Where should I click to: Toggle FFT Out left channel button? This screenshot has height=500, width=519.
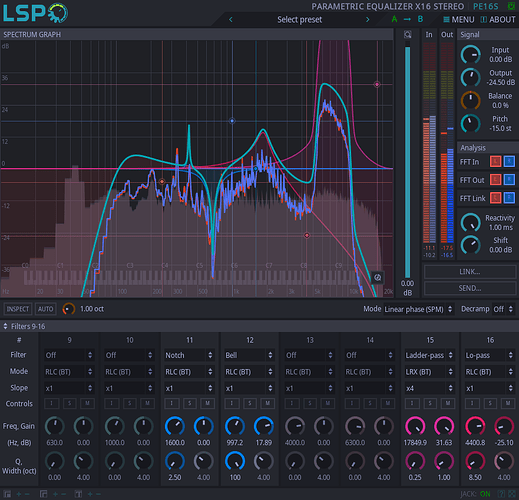[496, 180]
